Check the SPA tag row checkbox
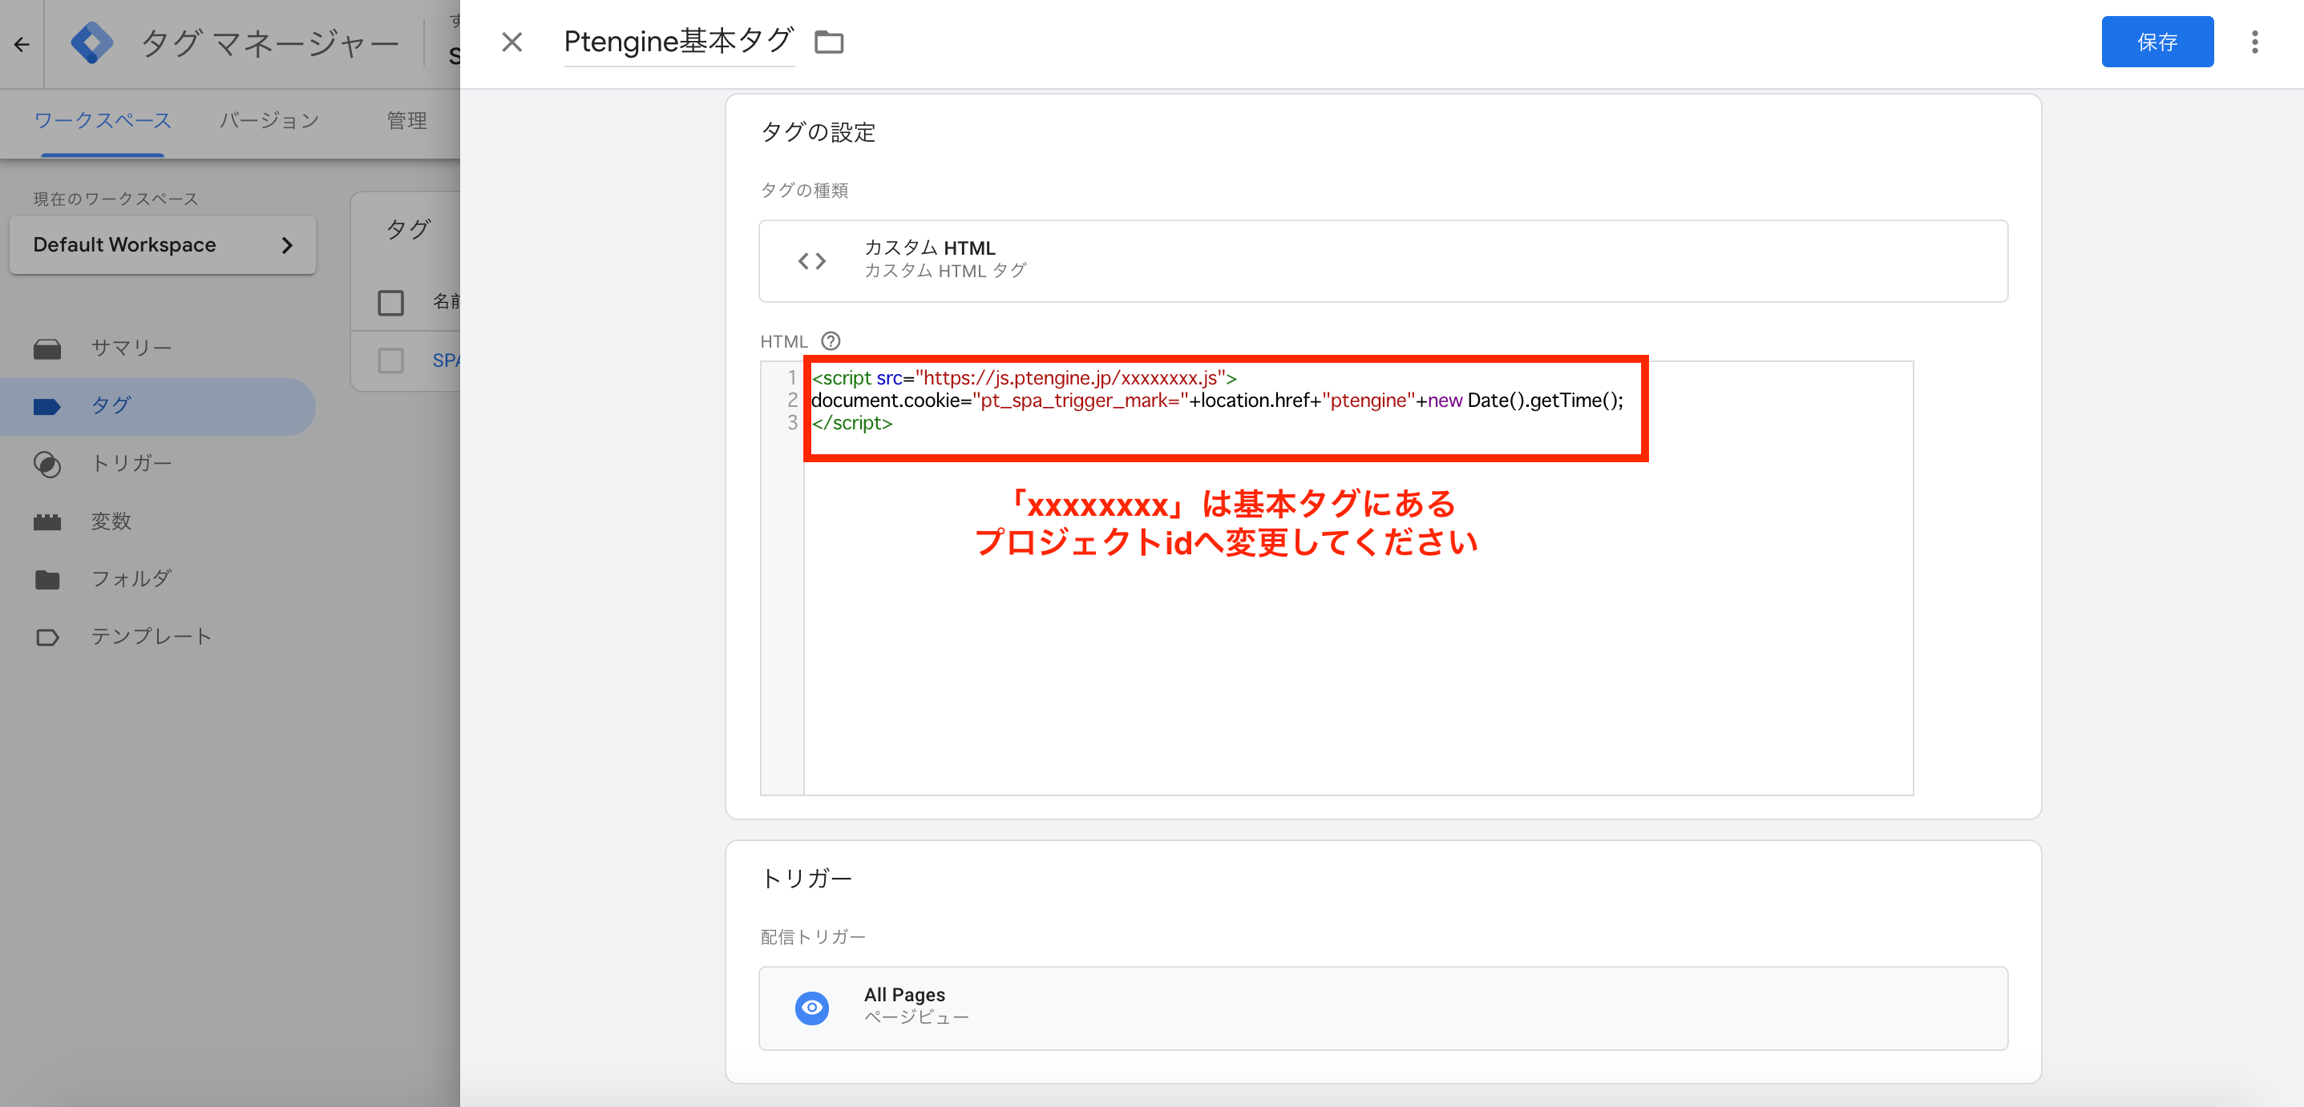The height and width of the screenshot is (1107, 2304). [x=391, y=360]
